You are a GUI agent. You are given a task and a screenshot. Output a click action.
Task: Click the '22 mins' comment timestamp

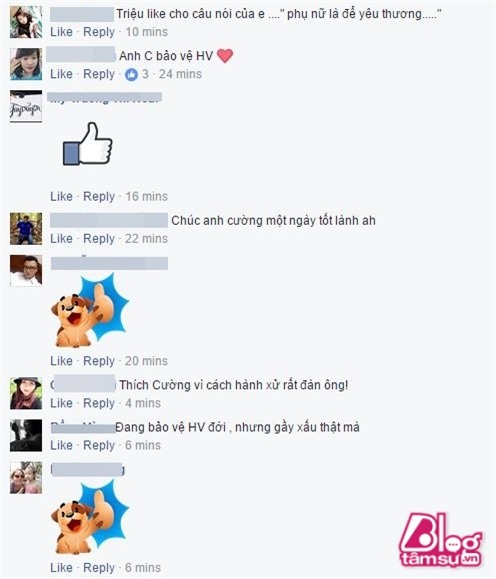[x=146, y=239]
